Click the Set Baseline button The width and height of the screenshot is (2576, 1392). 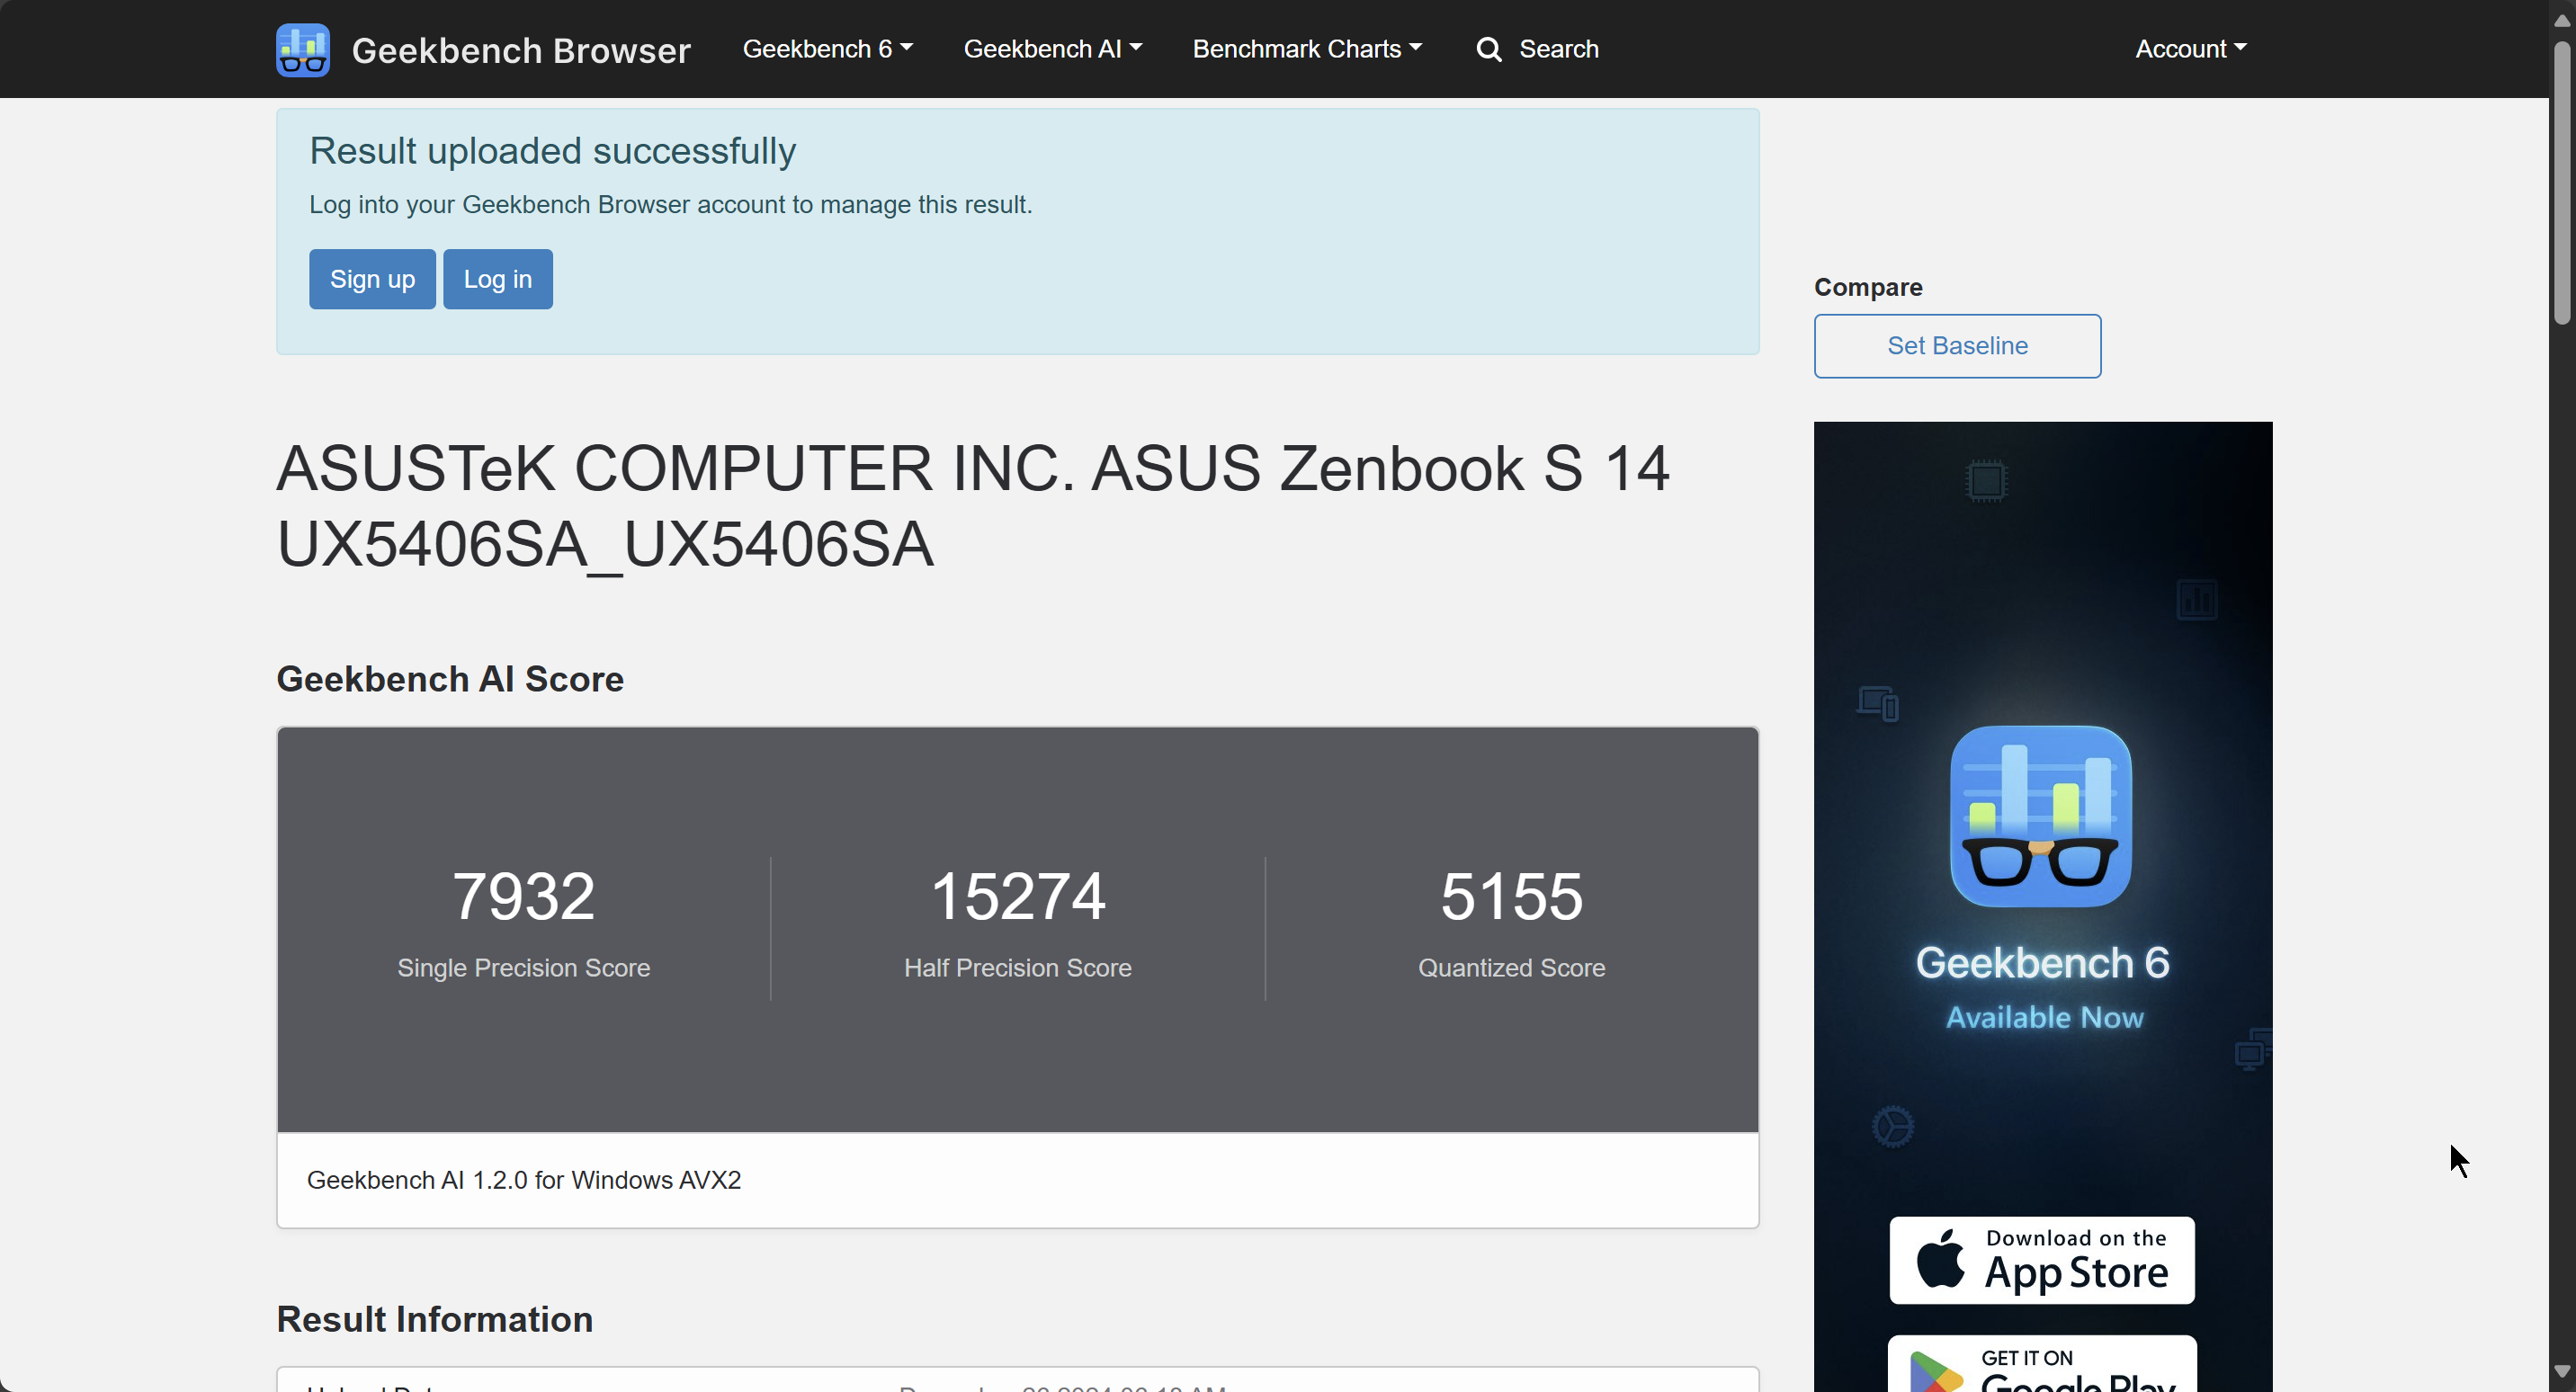[x=1956, y=346]
